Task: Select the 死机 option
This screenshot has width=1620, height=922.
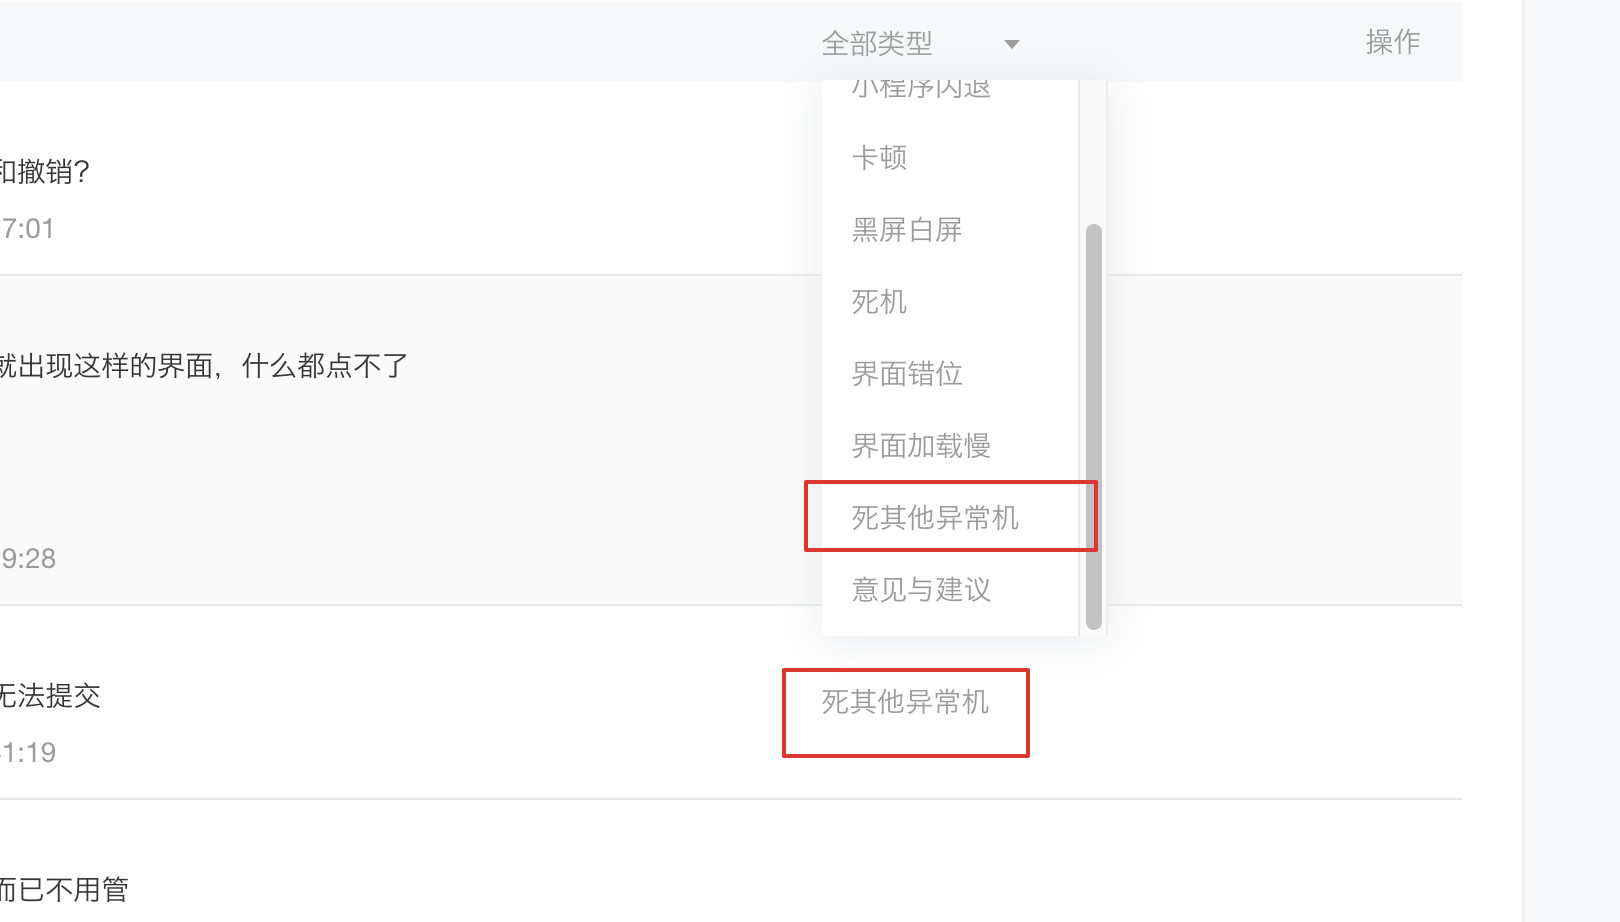Action: 880,302
